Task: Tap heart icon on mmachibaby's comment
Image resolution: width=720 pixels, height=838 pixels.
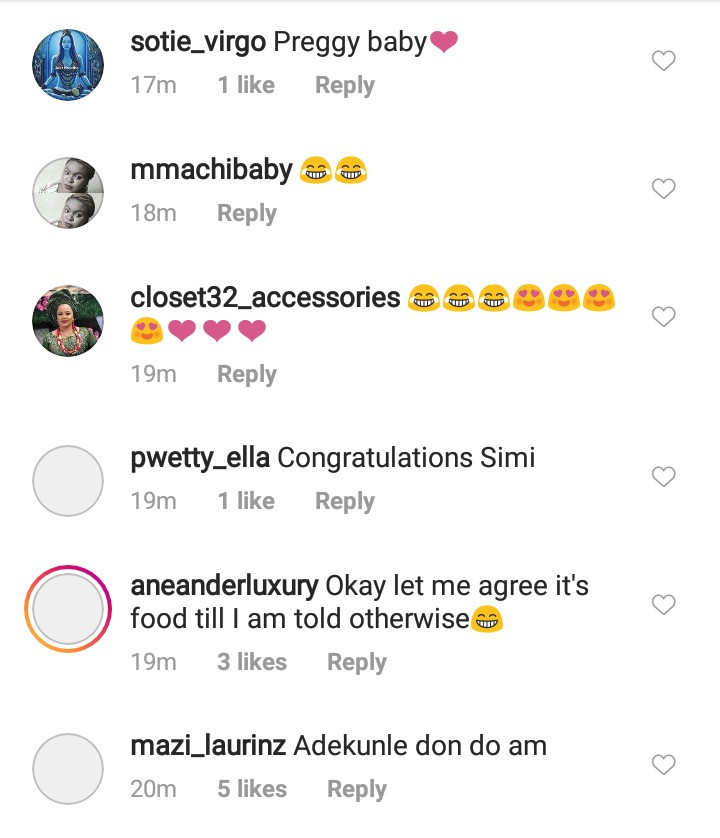Action: pyautogui.click(x=664, y=189)
